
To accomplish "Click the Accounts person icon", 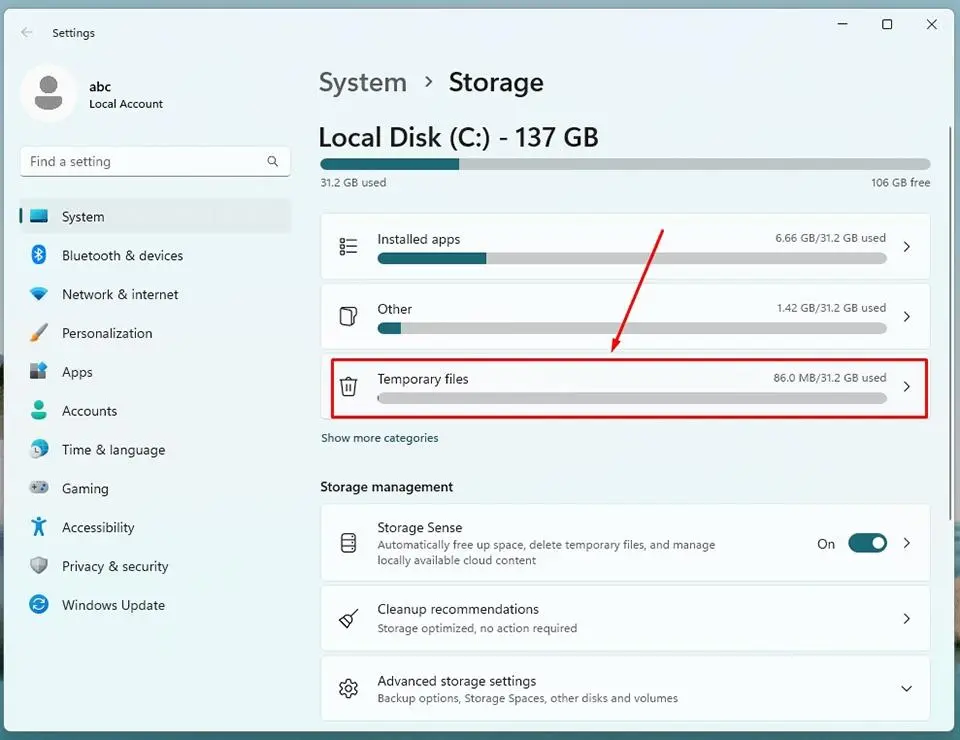I will click(x=39, y=410).
